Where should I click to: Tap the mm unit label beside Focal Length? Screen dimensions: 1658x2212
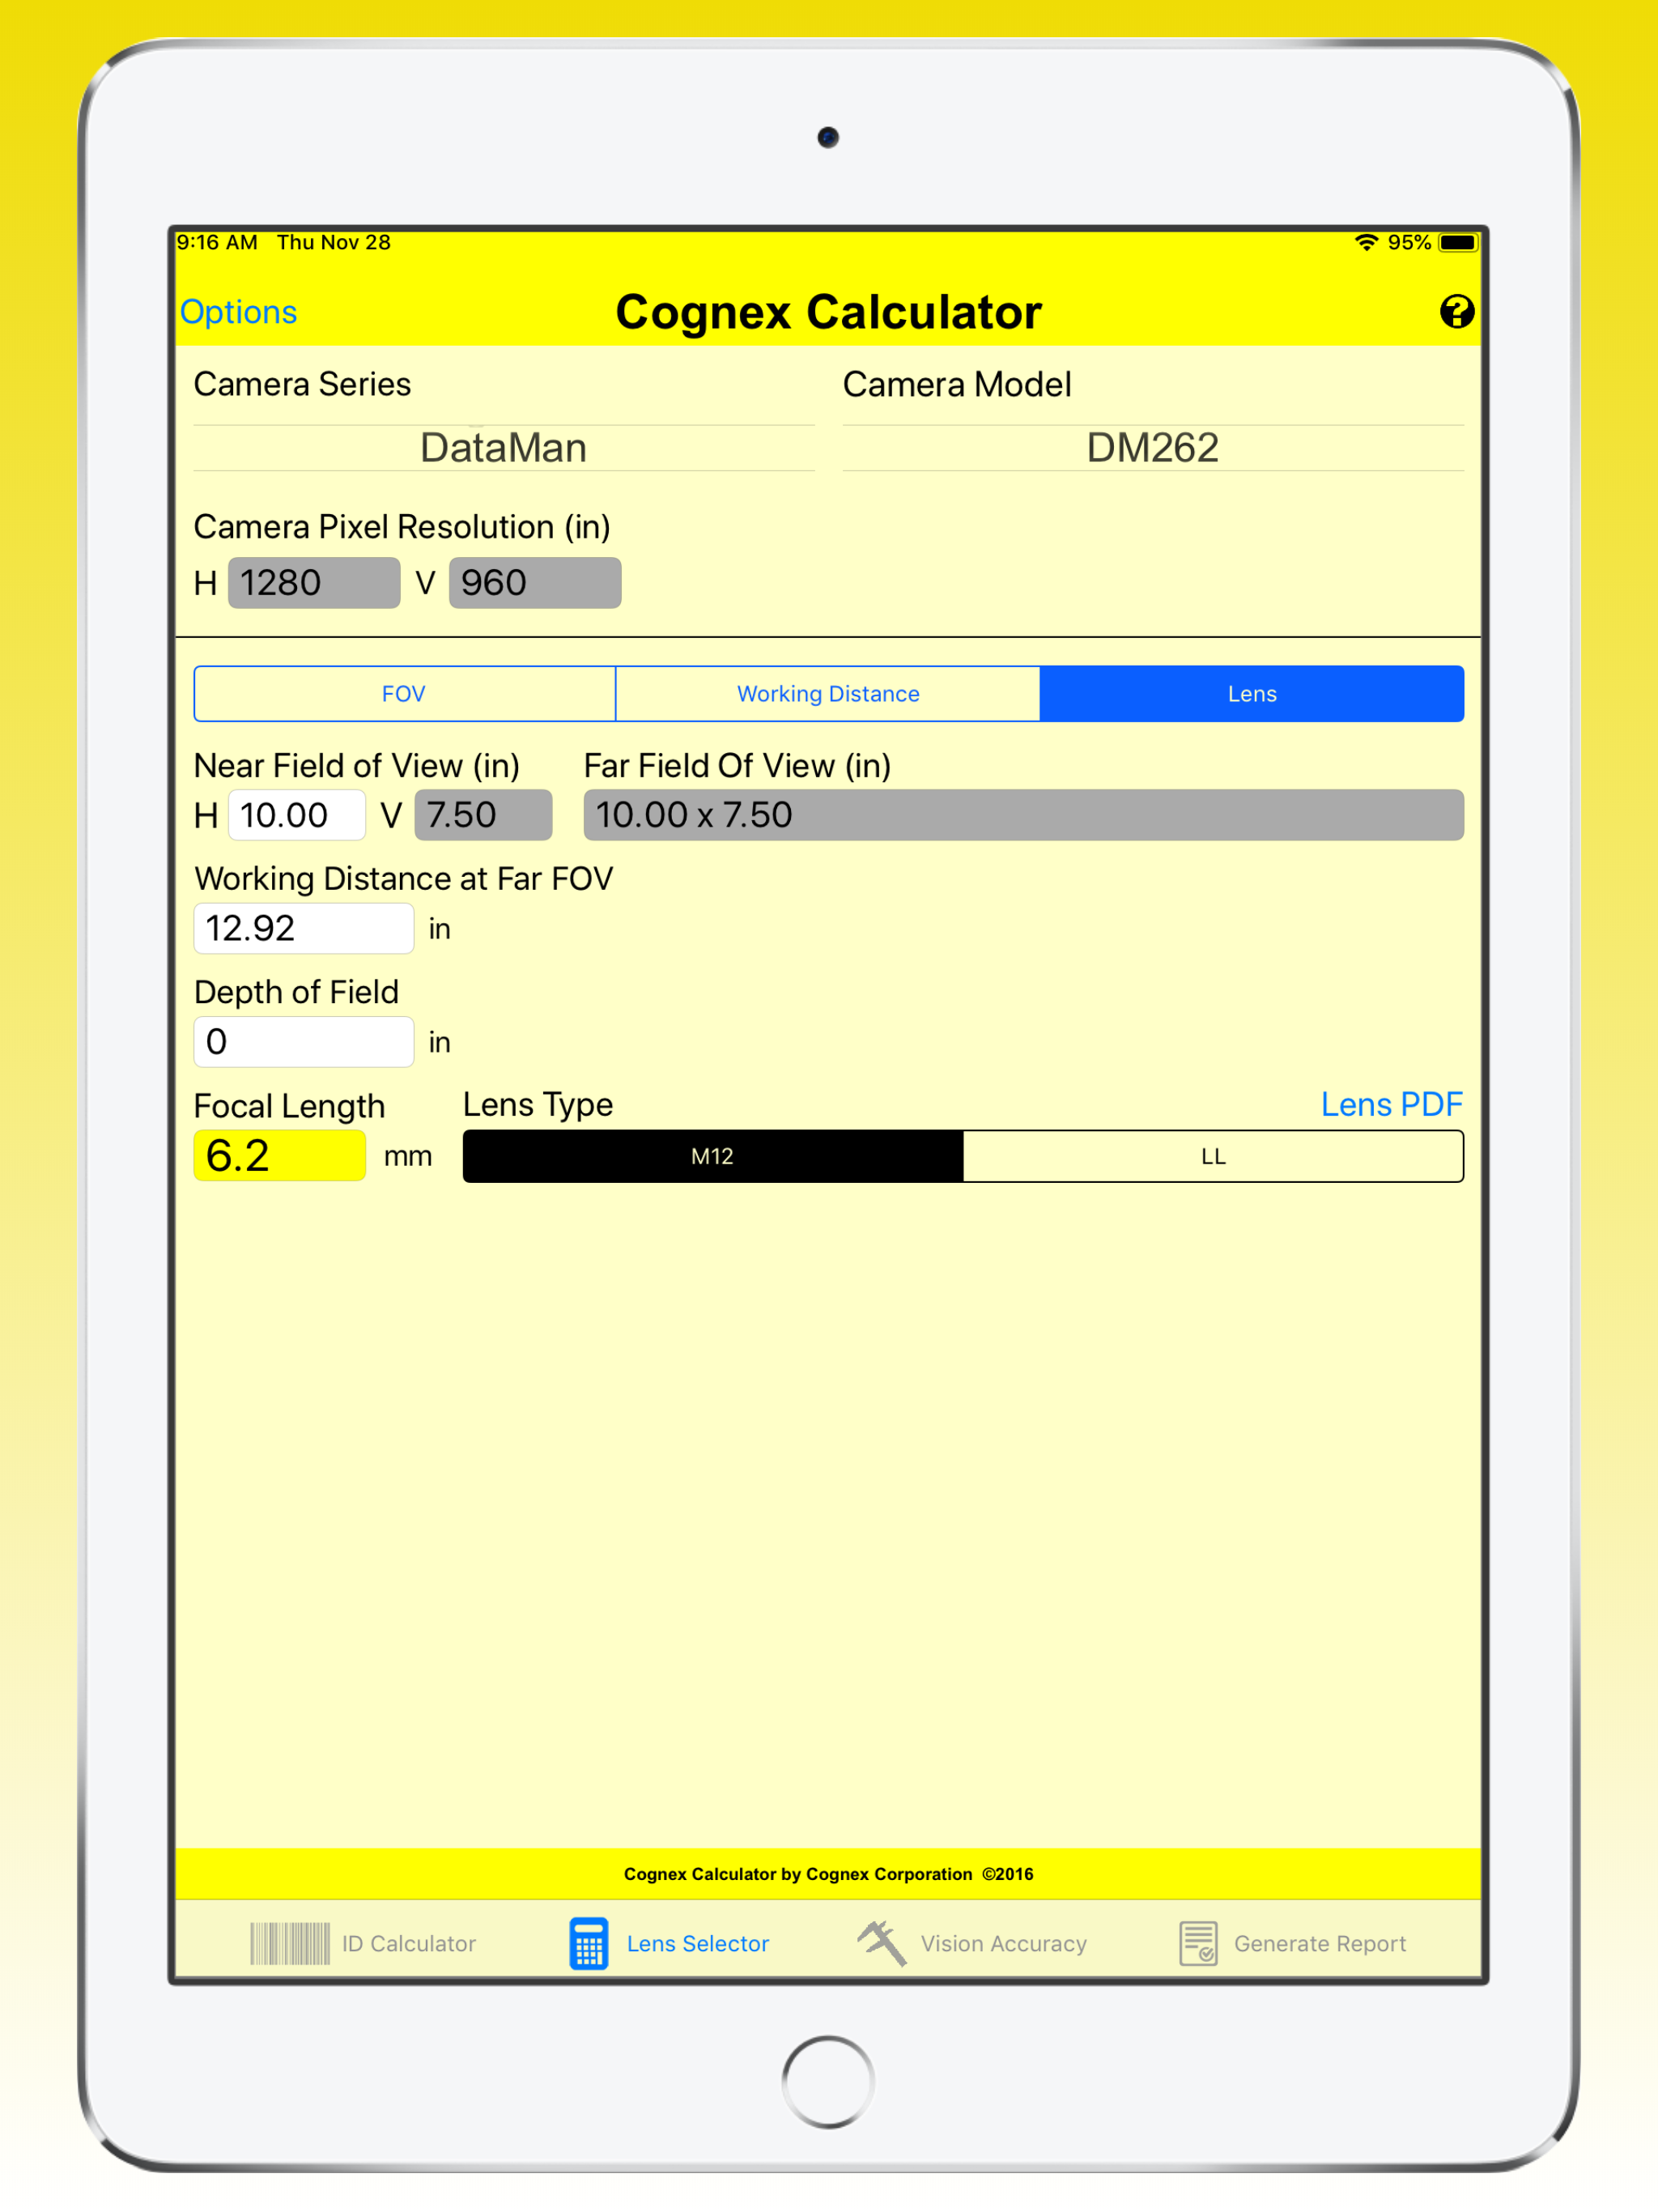pos(408,1157)
